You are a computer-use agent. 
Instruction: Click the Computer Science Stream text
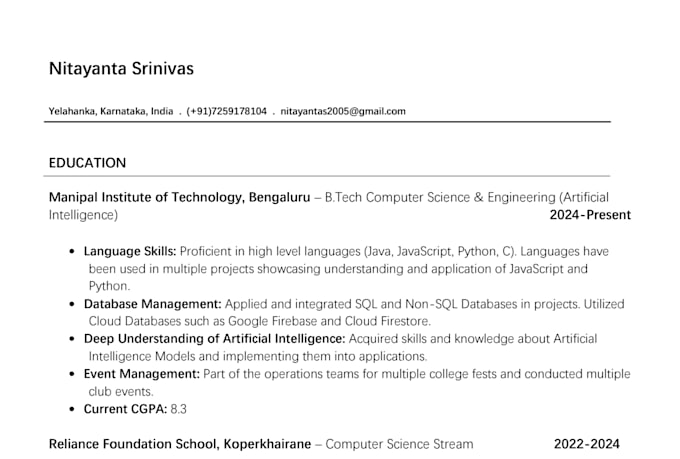point(399,444)
